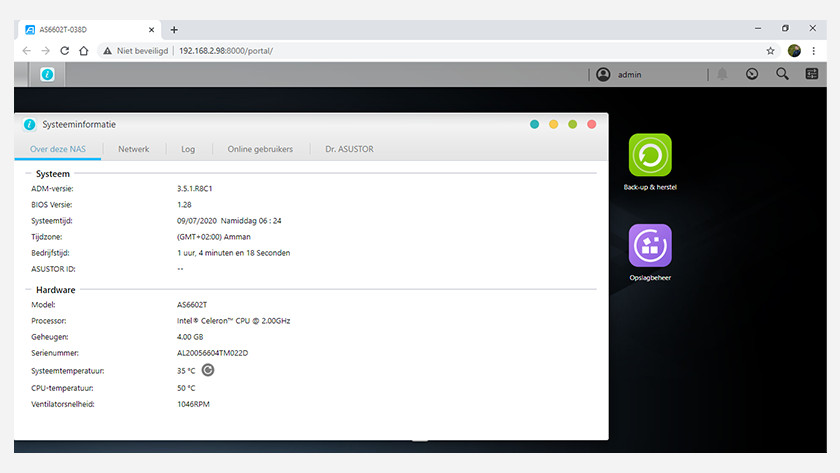Refresh system temperature reading
Image resolution: width=840 pixels, height=473 pixels.
pos(208,370)
